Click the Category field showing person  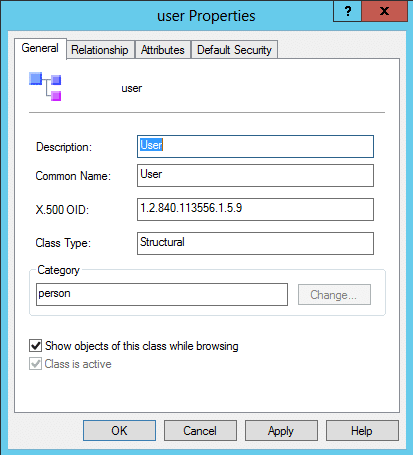click(162, 294)
